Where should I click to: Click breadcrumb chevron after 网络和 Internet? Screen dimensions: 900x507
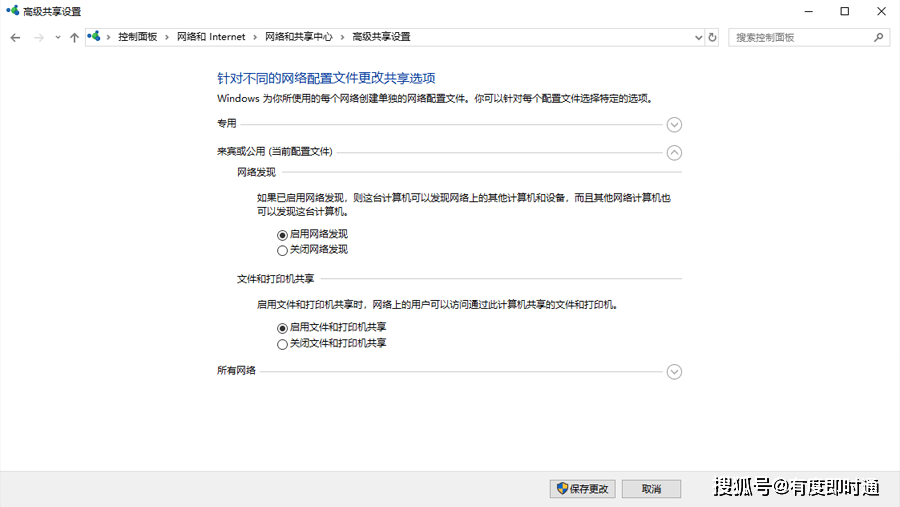255,37
